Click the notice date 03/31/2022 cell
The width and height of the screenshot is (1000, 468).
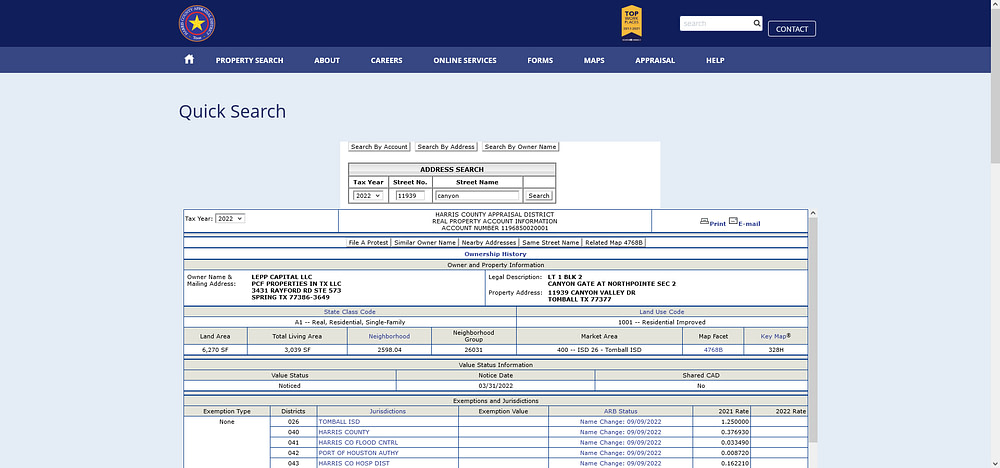pyautogui.click(x=496, y=386)
